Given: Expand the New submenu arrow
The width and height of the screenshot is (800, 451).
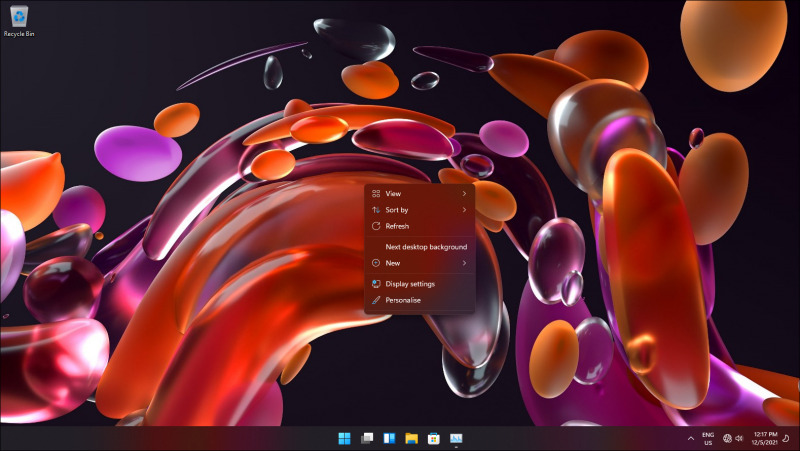Looking at the screenshot, I should 464,263.
